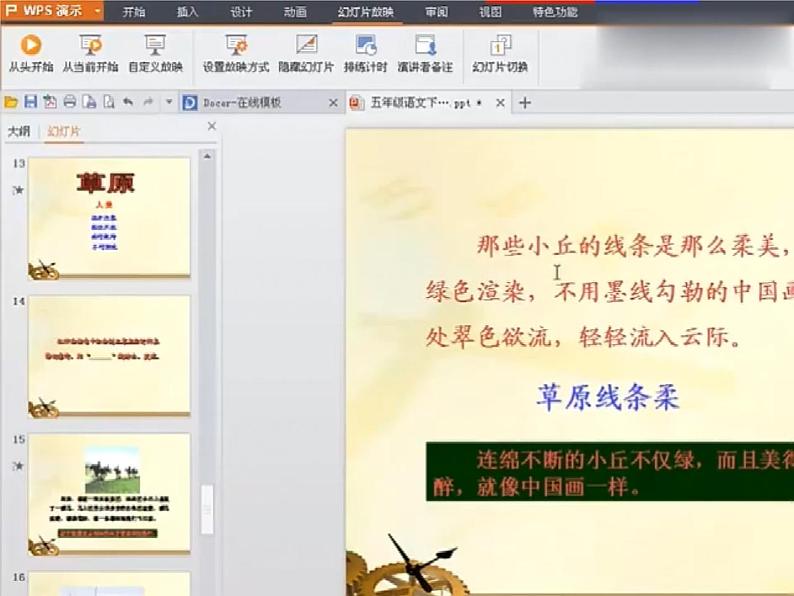Start slideshow from current slide (从当前开始)
The width and height of the screenshot is (794, 596).
tap(90, 53)
